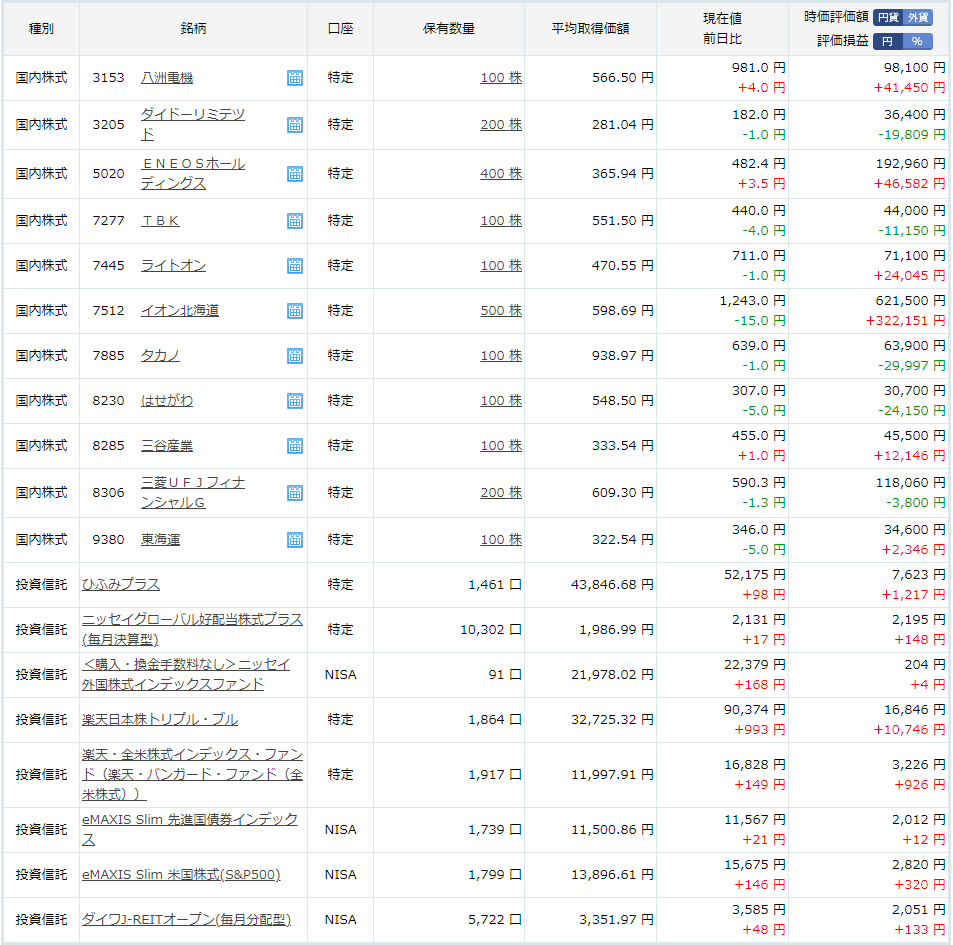
Task: Select stock code 3153
Action: (108, 78)
